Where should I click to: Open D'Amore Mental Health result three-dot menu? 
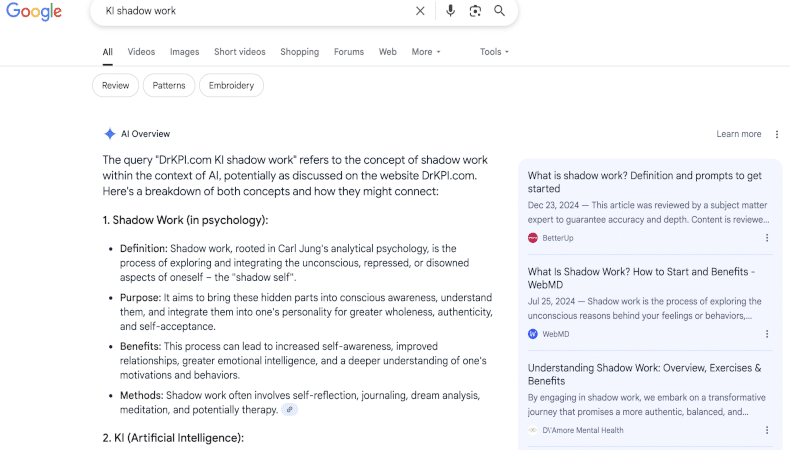coord(767,430)
